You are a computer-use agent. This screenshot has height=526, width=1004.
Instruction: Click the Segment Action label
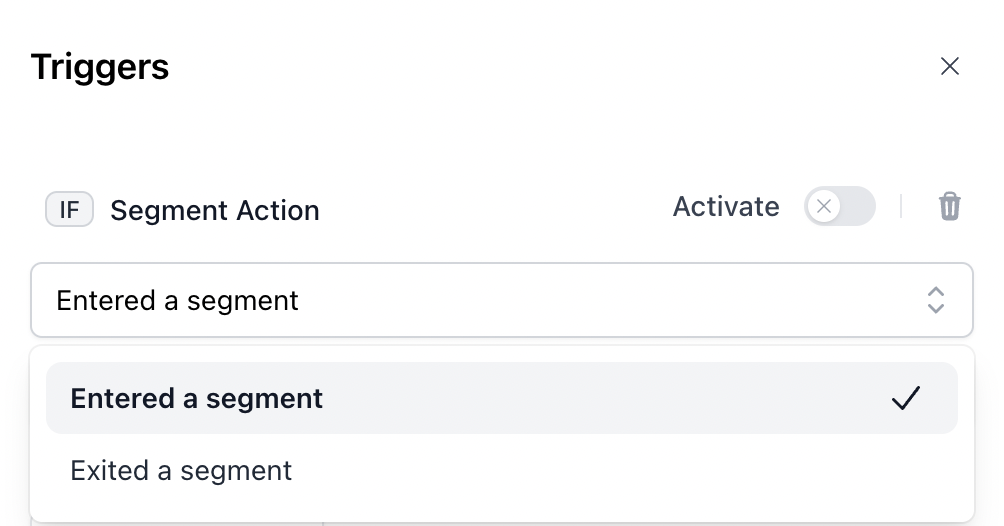[x=215, y=210]
